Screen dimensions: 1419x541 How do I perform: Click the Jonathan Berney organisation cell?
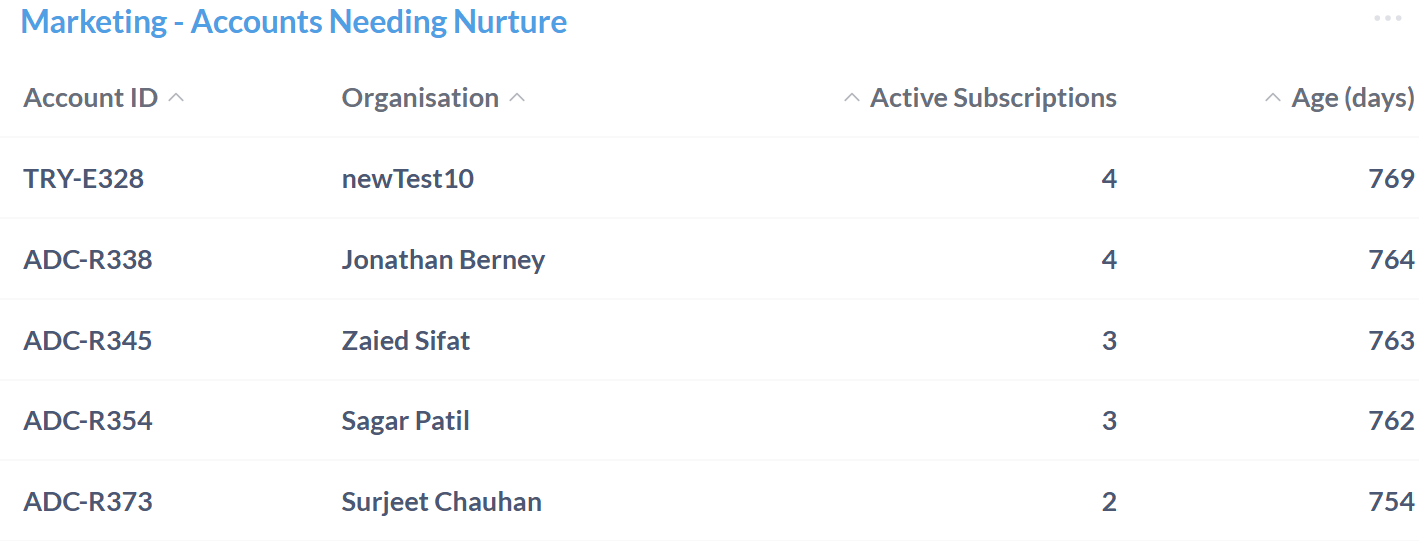[x=443, y=260]
